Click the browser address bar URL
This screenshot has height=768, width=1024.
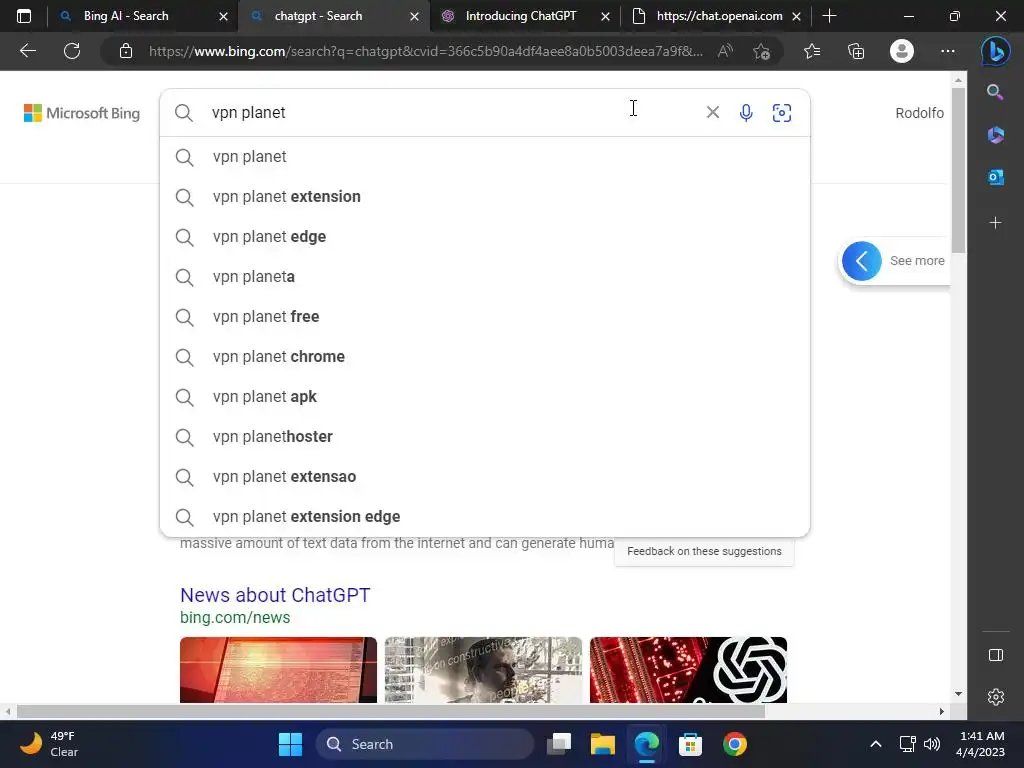(x=426, y=51)
